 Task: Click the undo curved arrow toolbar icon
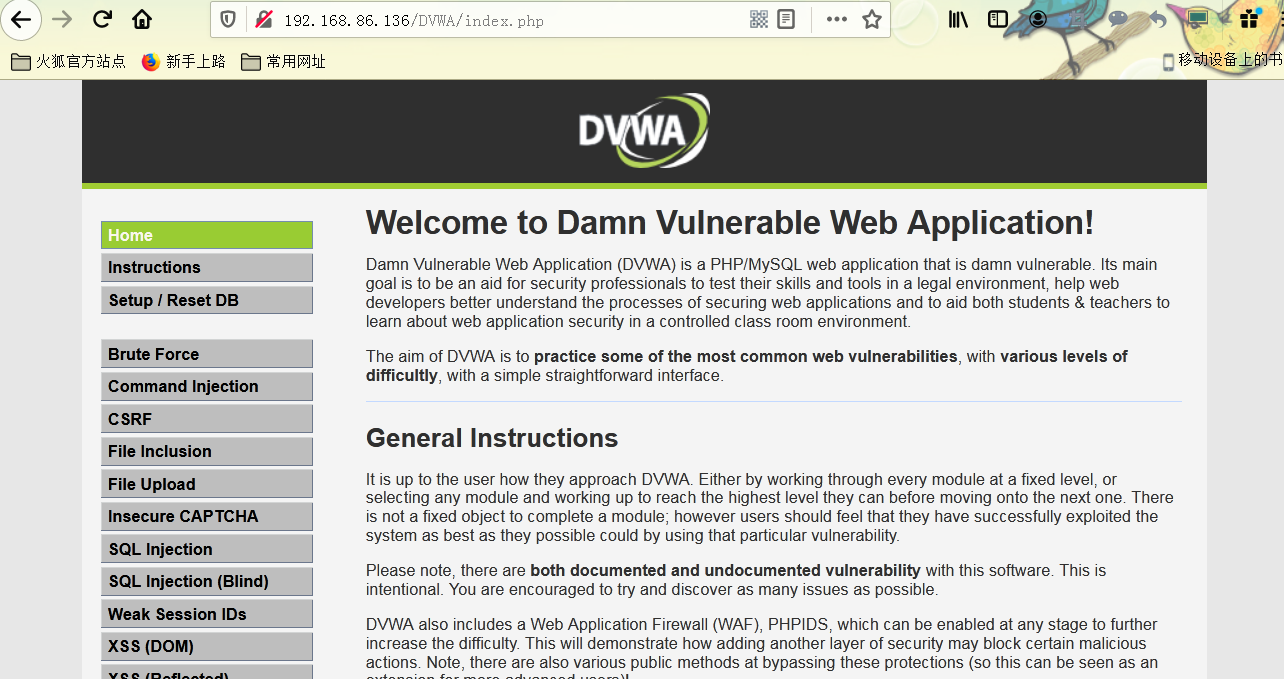(1158, 19)
